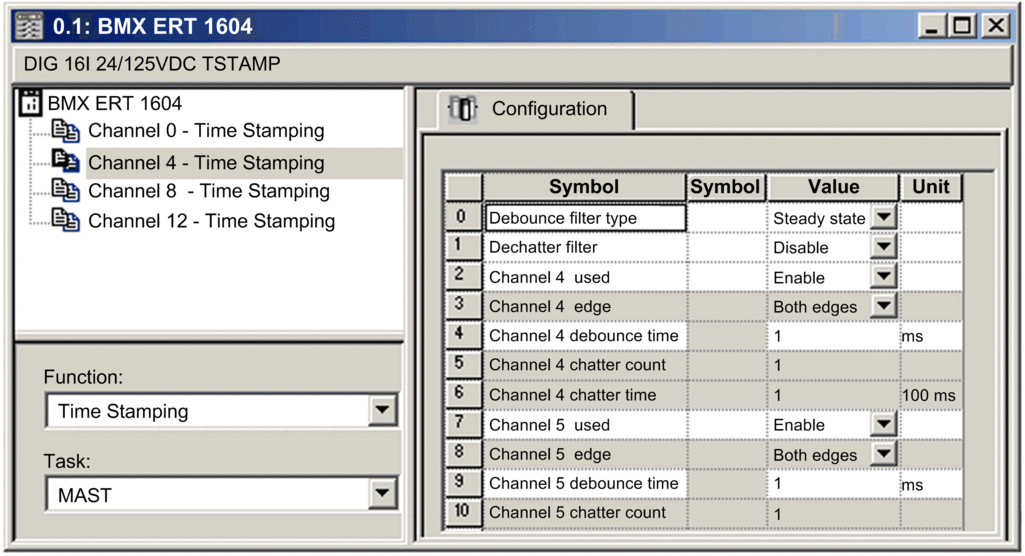The width and height of the screenshot is (1025, 556).
Task: Click the Dechatter filter label cell
Action: [585, 247]
